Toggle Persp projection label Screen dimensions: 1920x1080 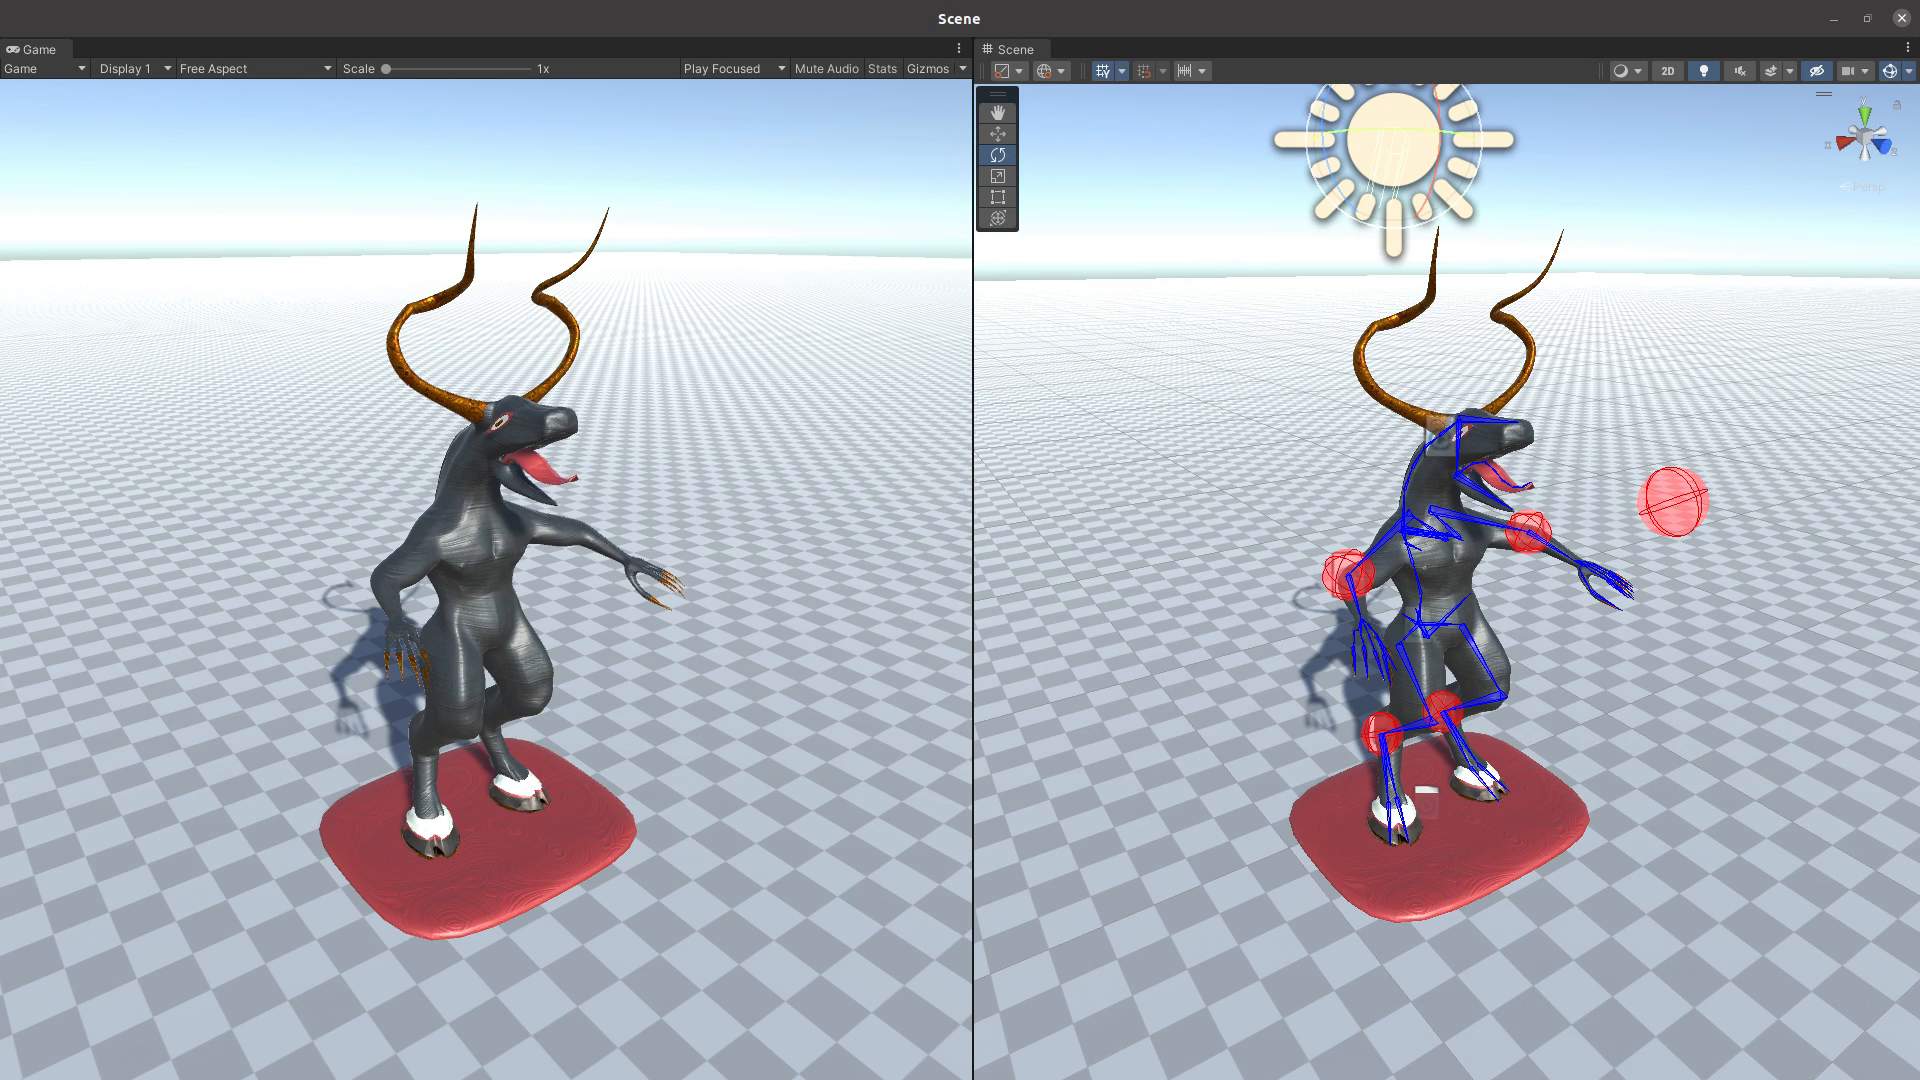[1862, 187]
